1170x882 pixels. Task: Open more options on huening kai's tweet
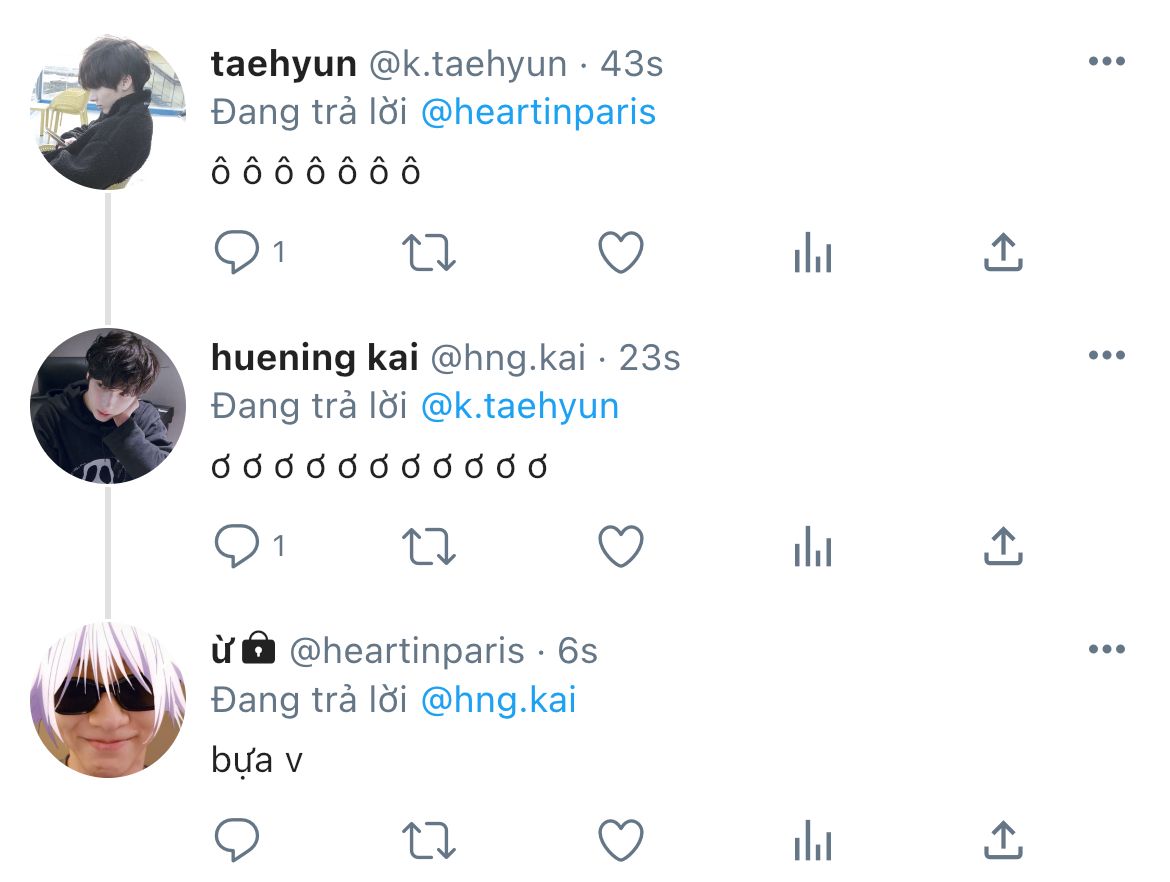pos(1106,356)
